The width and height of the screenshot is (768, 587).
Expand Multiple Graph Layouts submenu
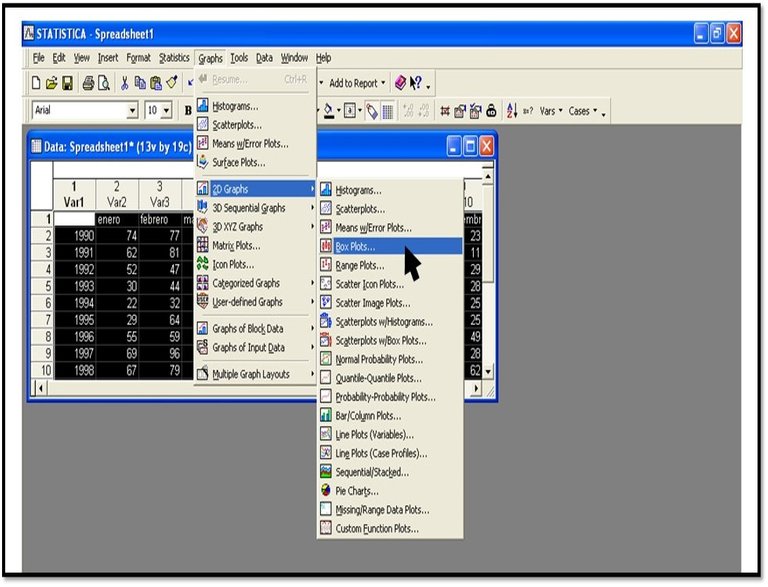255,374
